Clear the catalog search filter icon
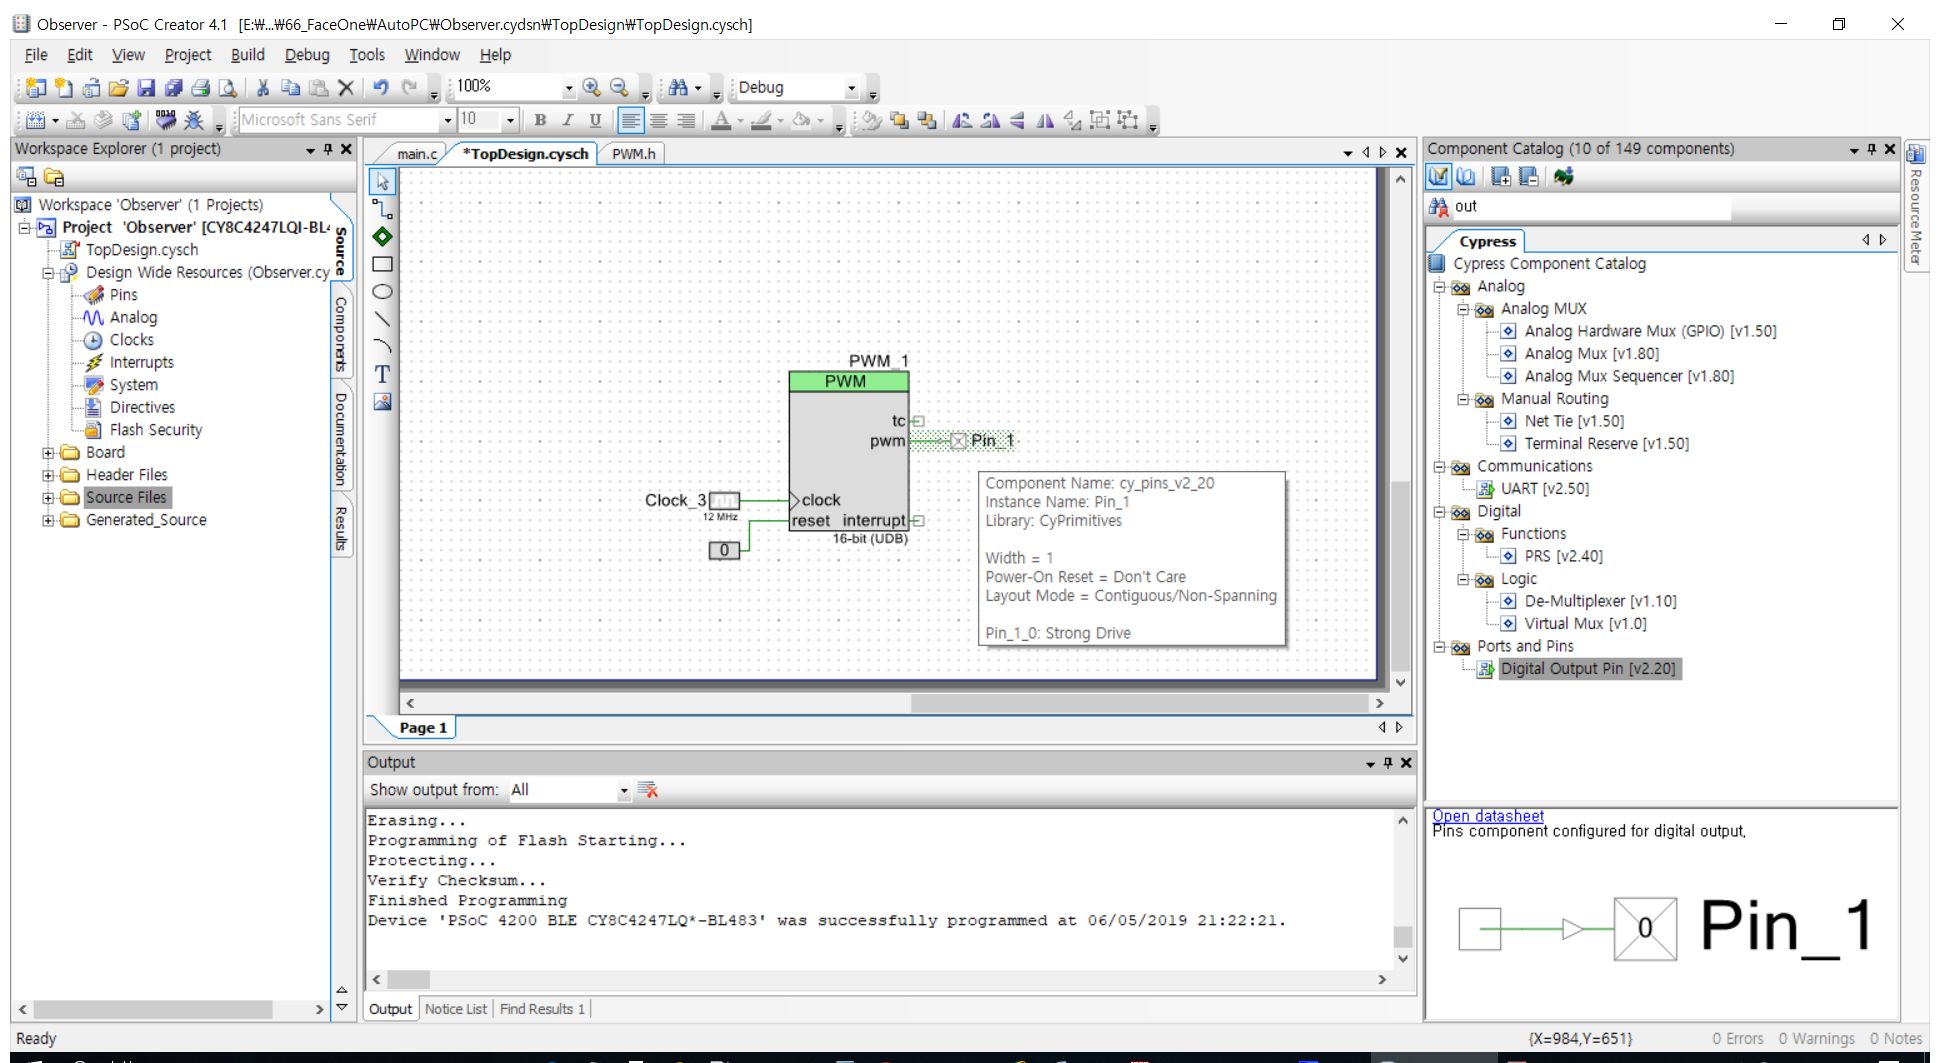Image resolution: width=1940 pixels, height=1063 pixels. coord(1439,207)
